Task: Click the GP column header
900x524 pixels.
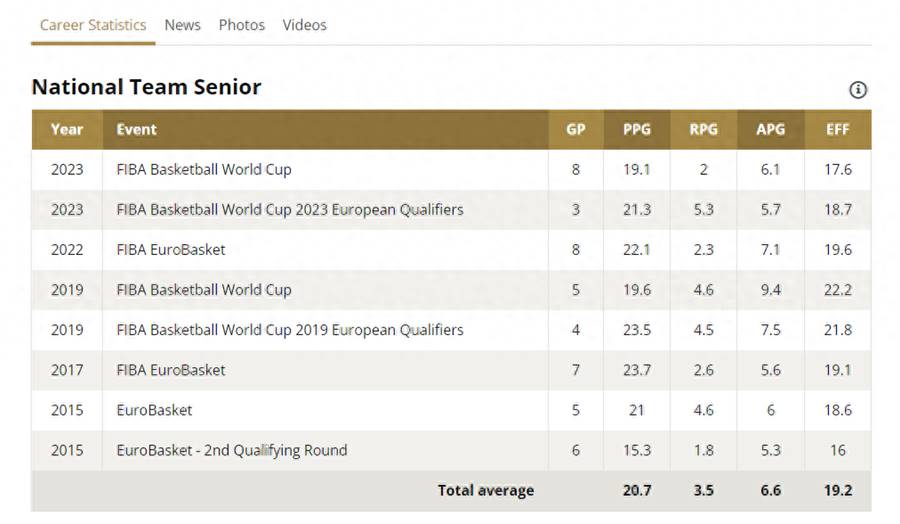Action: click(x=576, y=130)
